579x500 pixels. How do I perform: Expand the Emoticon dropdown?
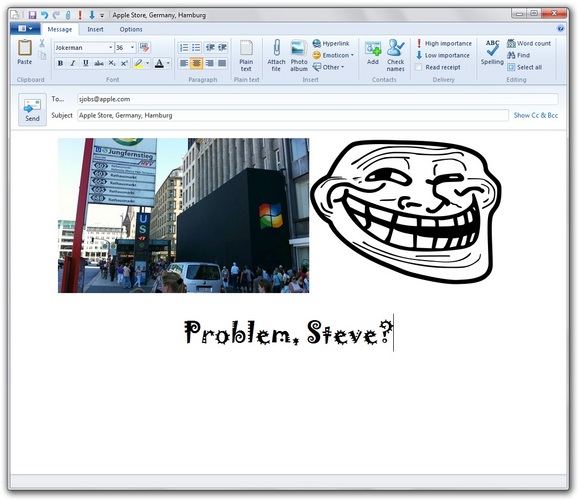[x=333, y=55]
